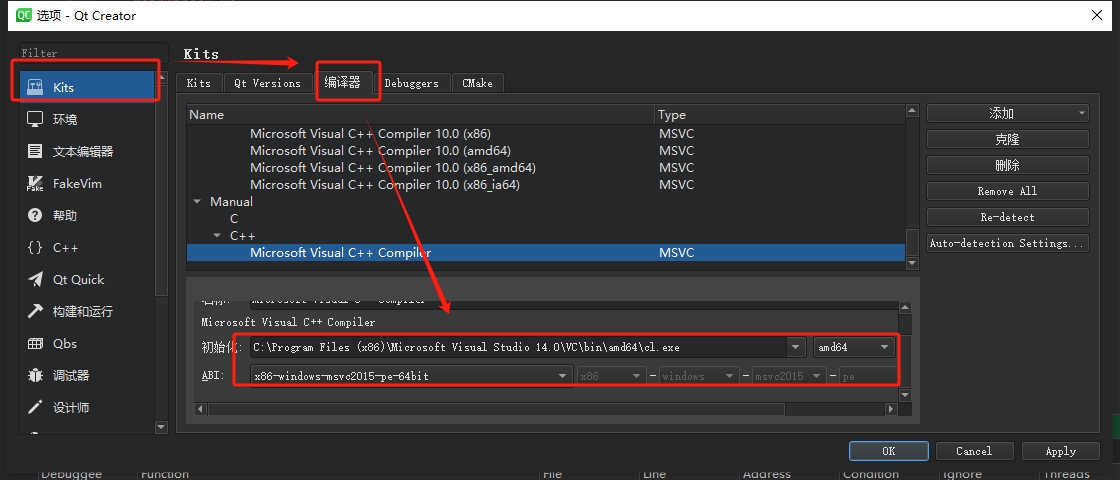Switch to the Qt Versions tab
Viewport: 1120px width, 480px height.
pyautogui.click(x=267, y=83)
